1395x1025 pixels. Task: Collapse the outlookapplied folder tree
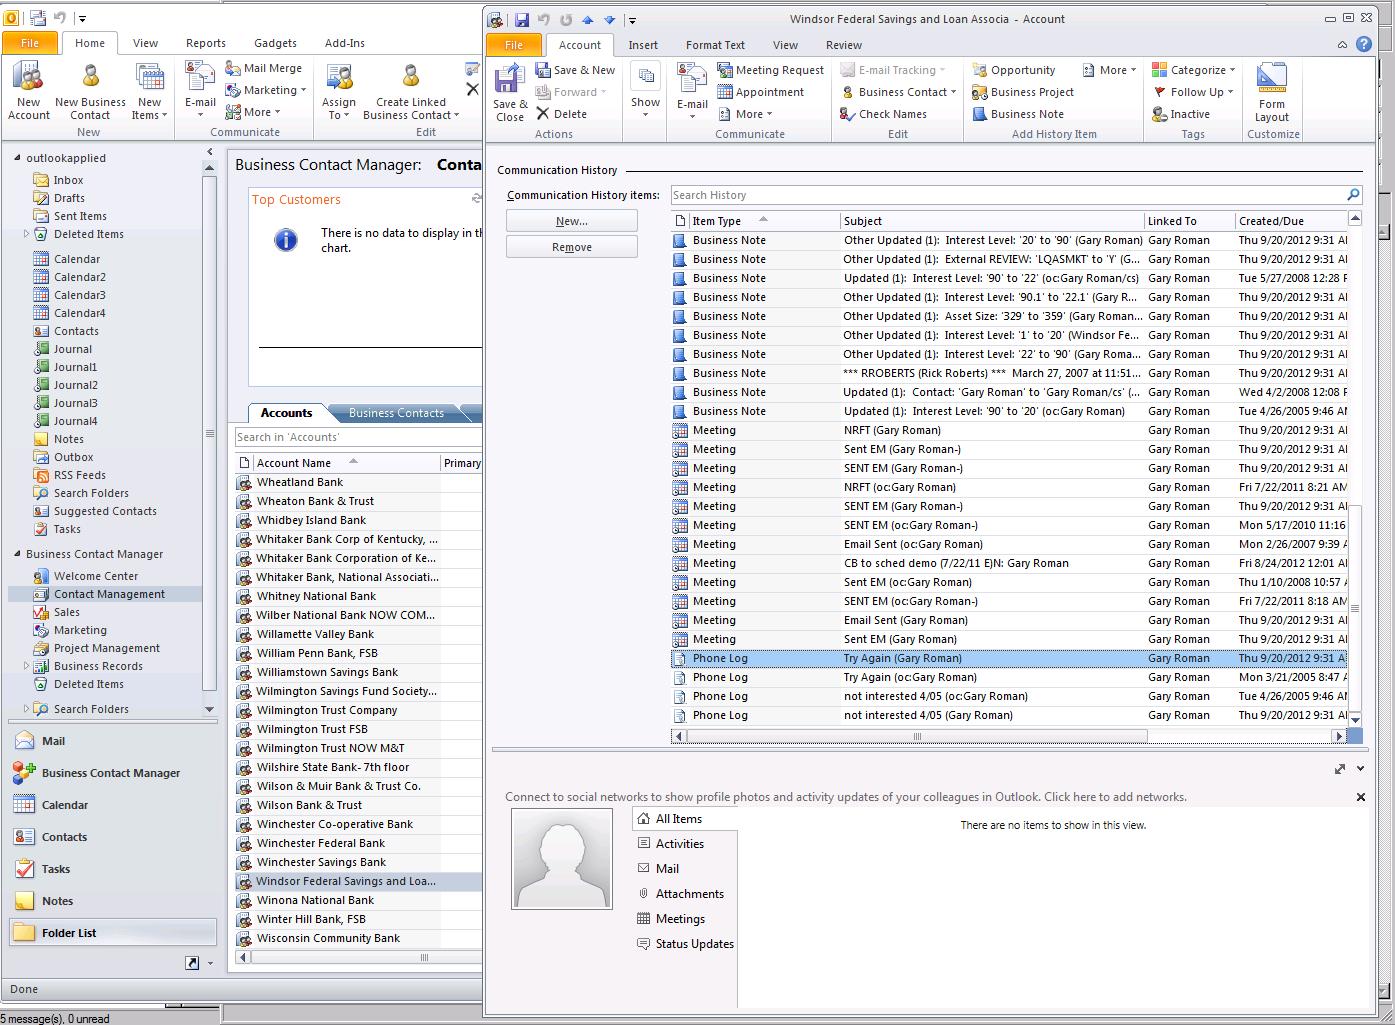pos(17,158)
